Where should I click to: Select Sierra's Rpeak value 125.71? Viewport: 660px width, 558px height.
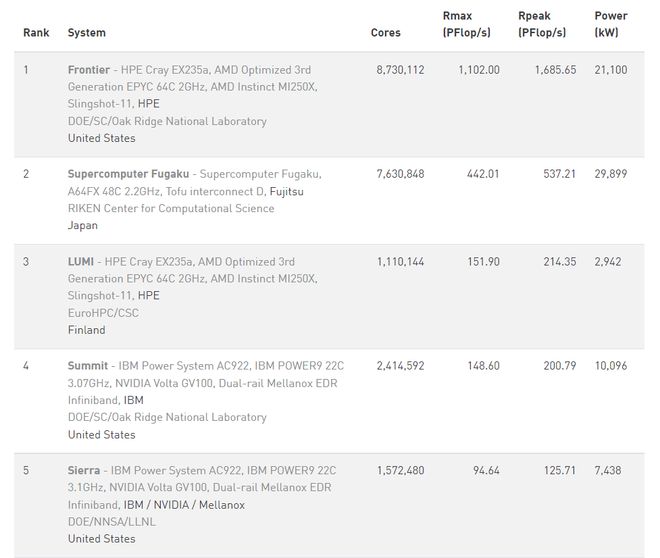tap(560, 470)
